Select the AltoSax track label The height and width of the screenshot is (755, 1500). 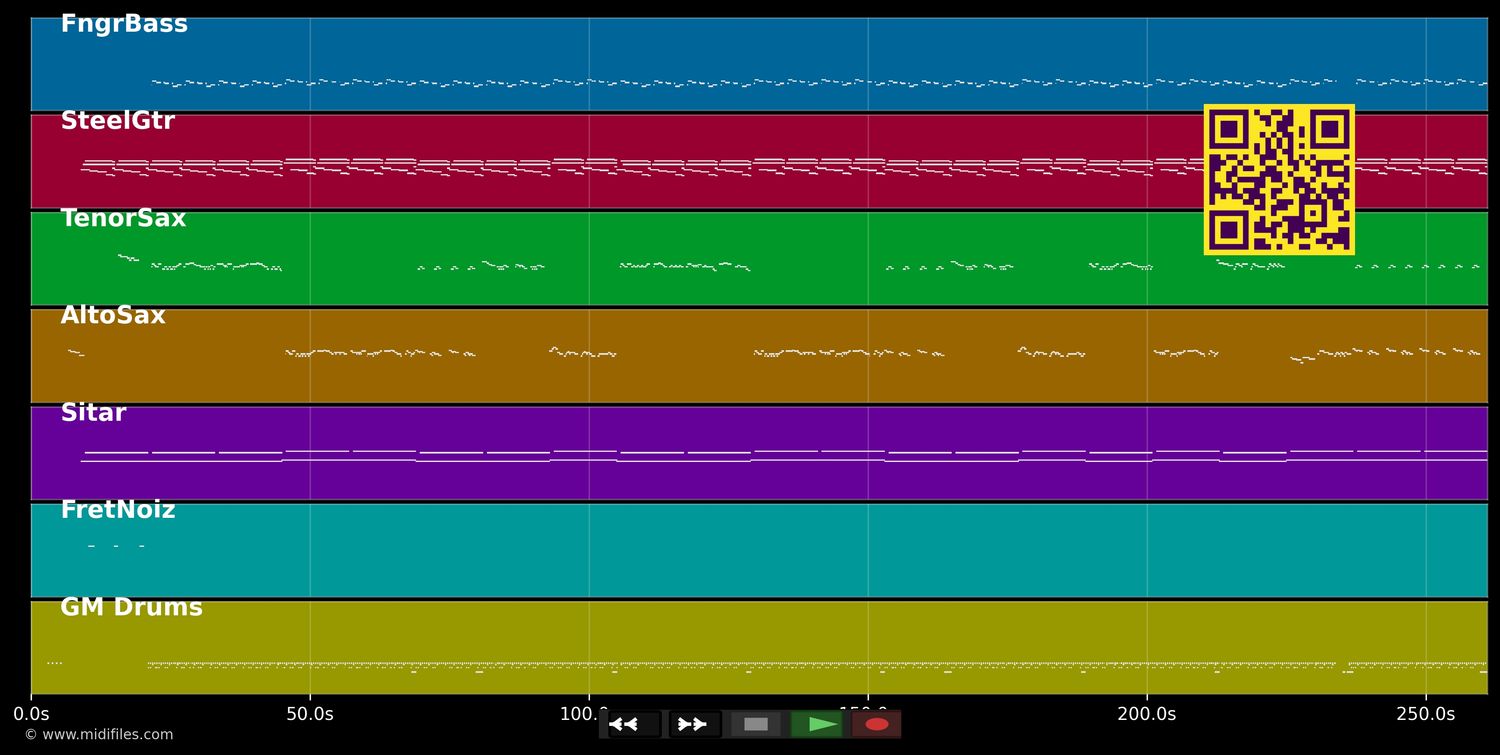[113, 315]
